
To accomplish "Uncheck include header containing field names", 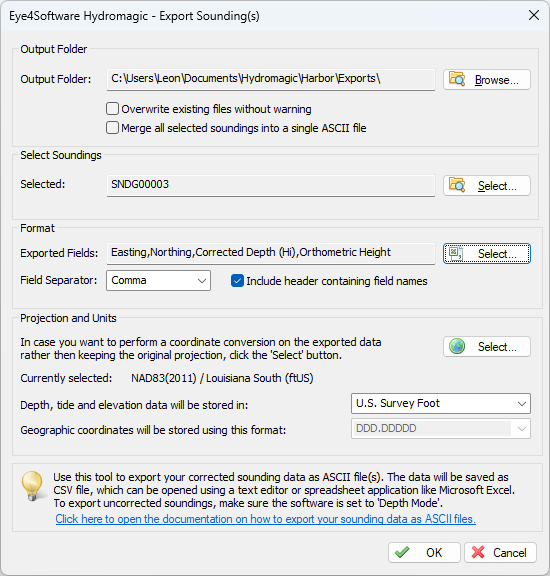I will 237,281.
